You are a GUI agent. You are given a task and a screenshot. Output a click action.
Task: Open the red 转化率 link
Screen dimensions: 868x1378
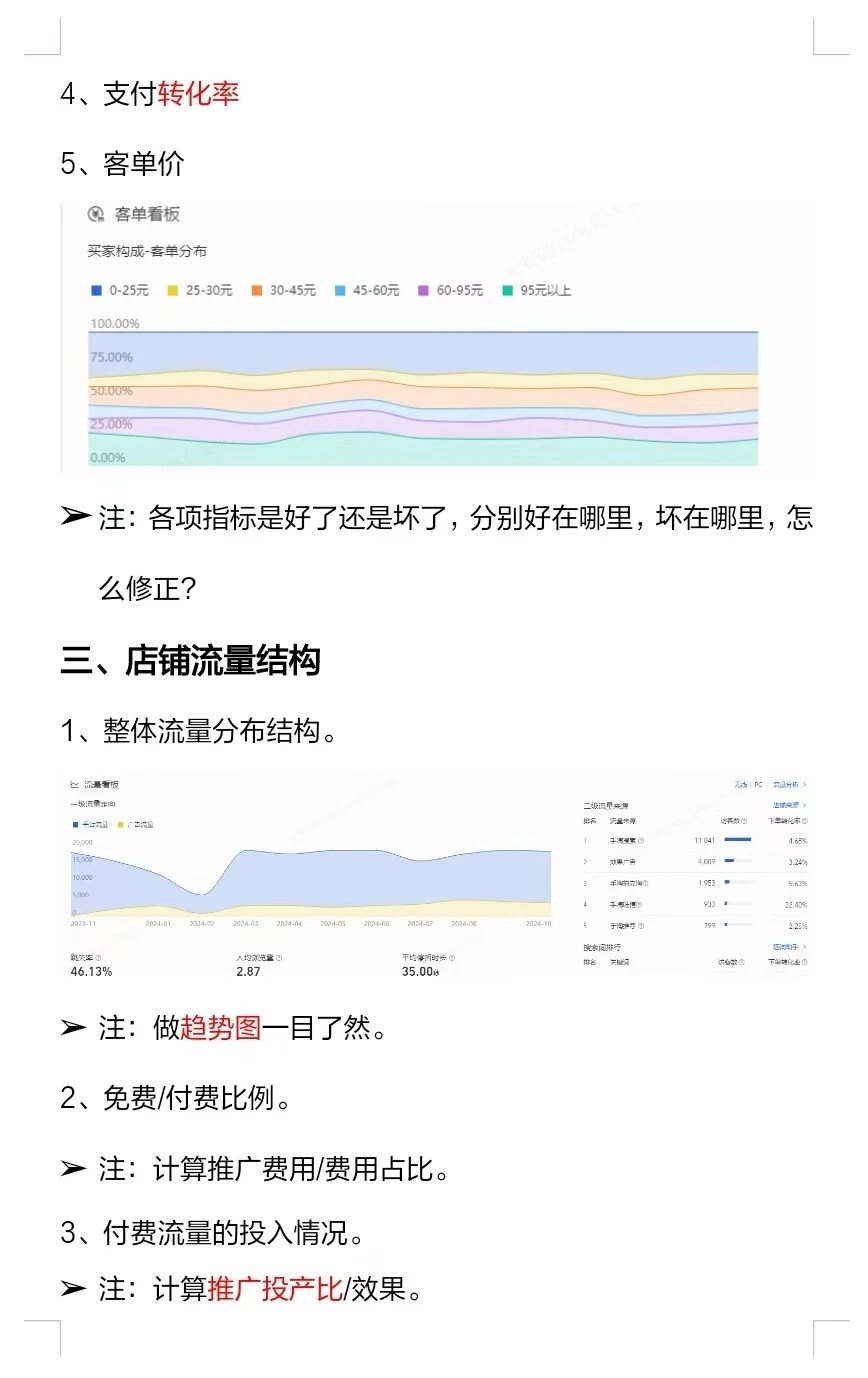198,94
